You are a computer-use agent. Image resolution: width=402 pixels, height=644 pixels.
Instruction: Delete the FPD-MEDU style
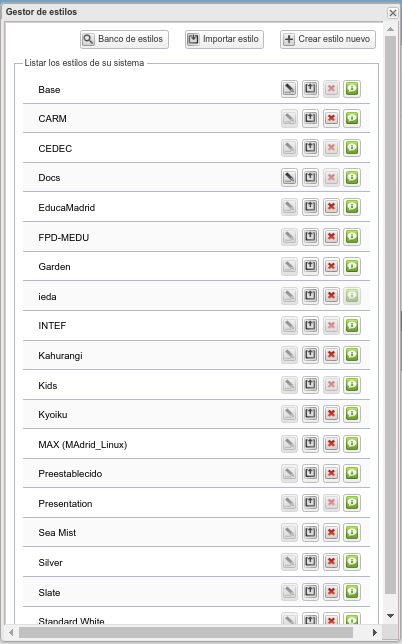tap(331, 237)
